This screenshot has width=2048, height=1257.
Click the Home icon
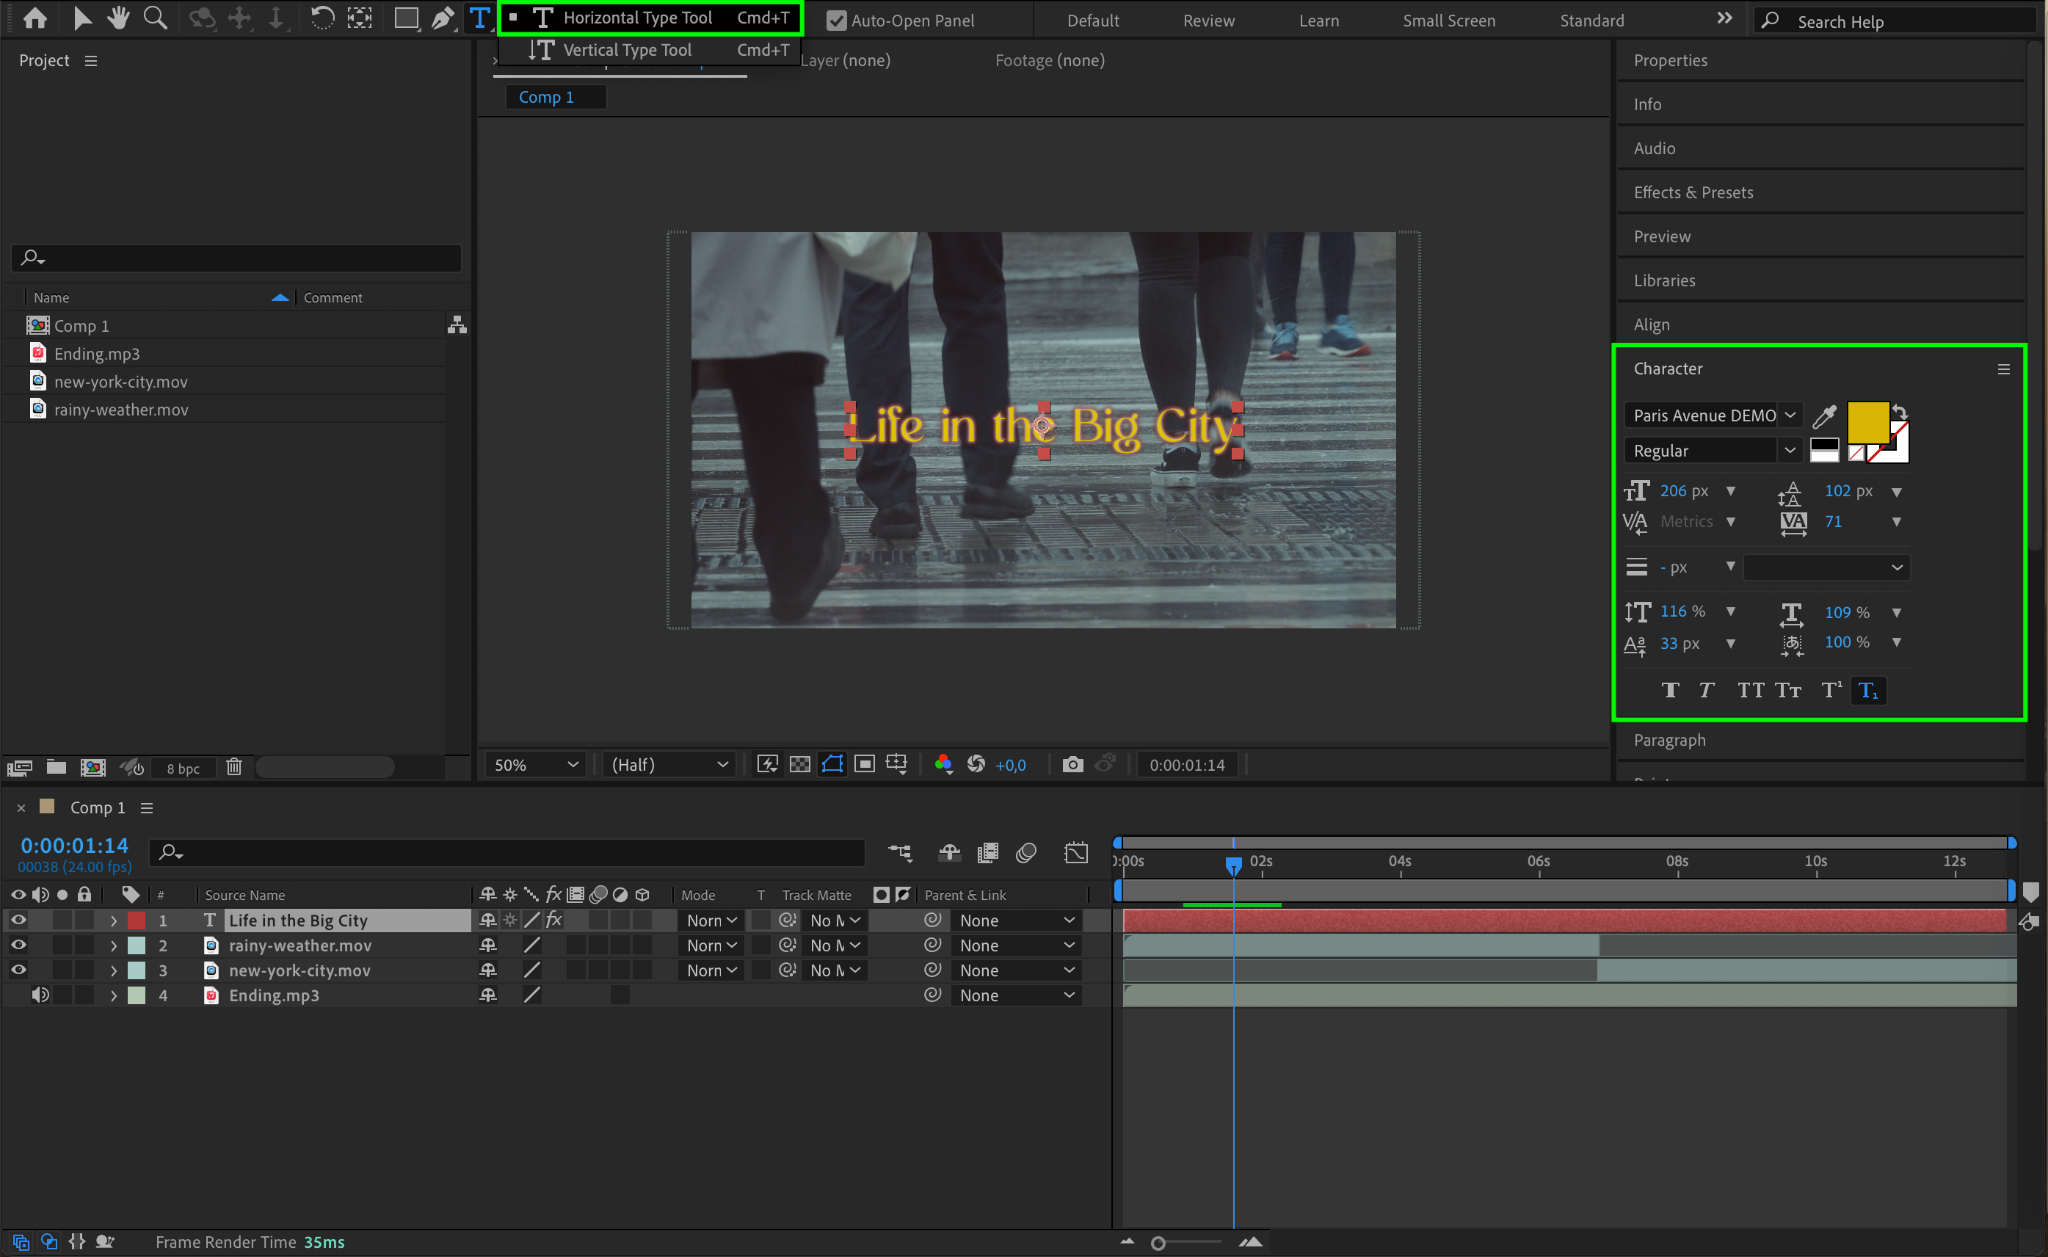coord(35,18)
